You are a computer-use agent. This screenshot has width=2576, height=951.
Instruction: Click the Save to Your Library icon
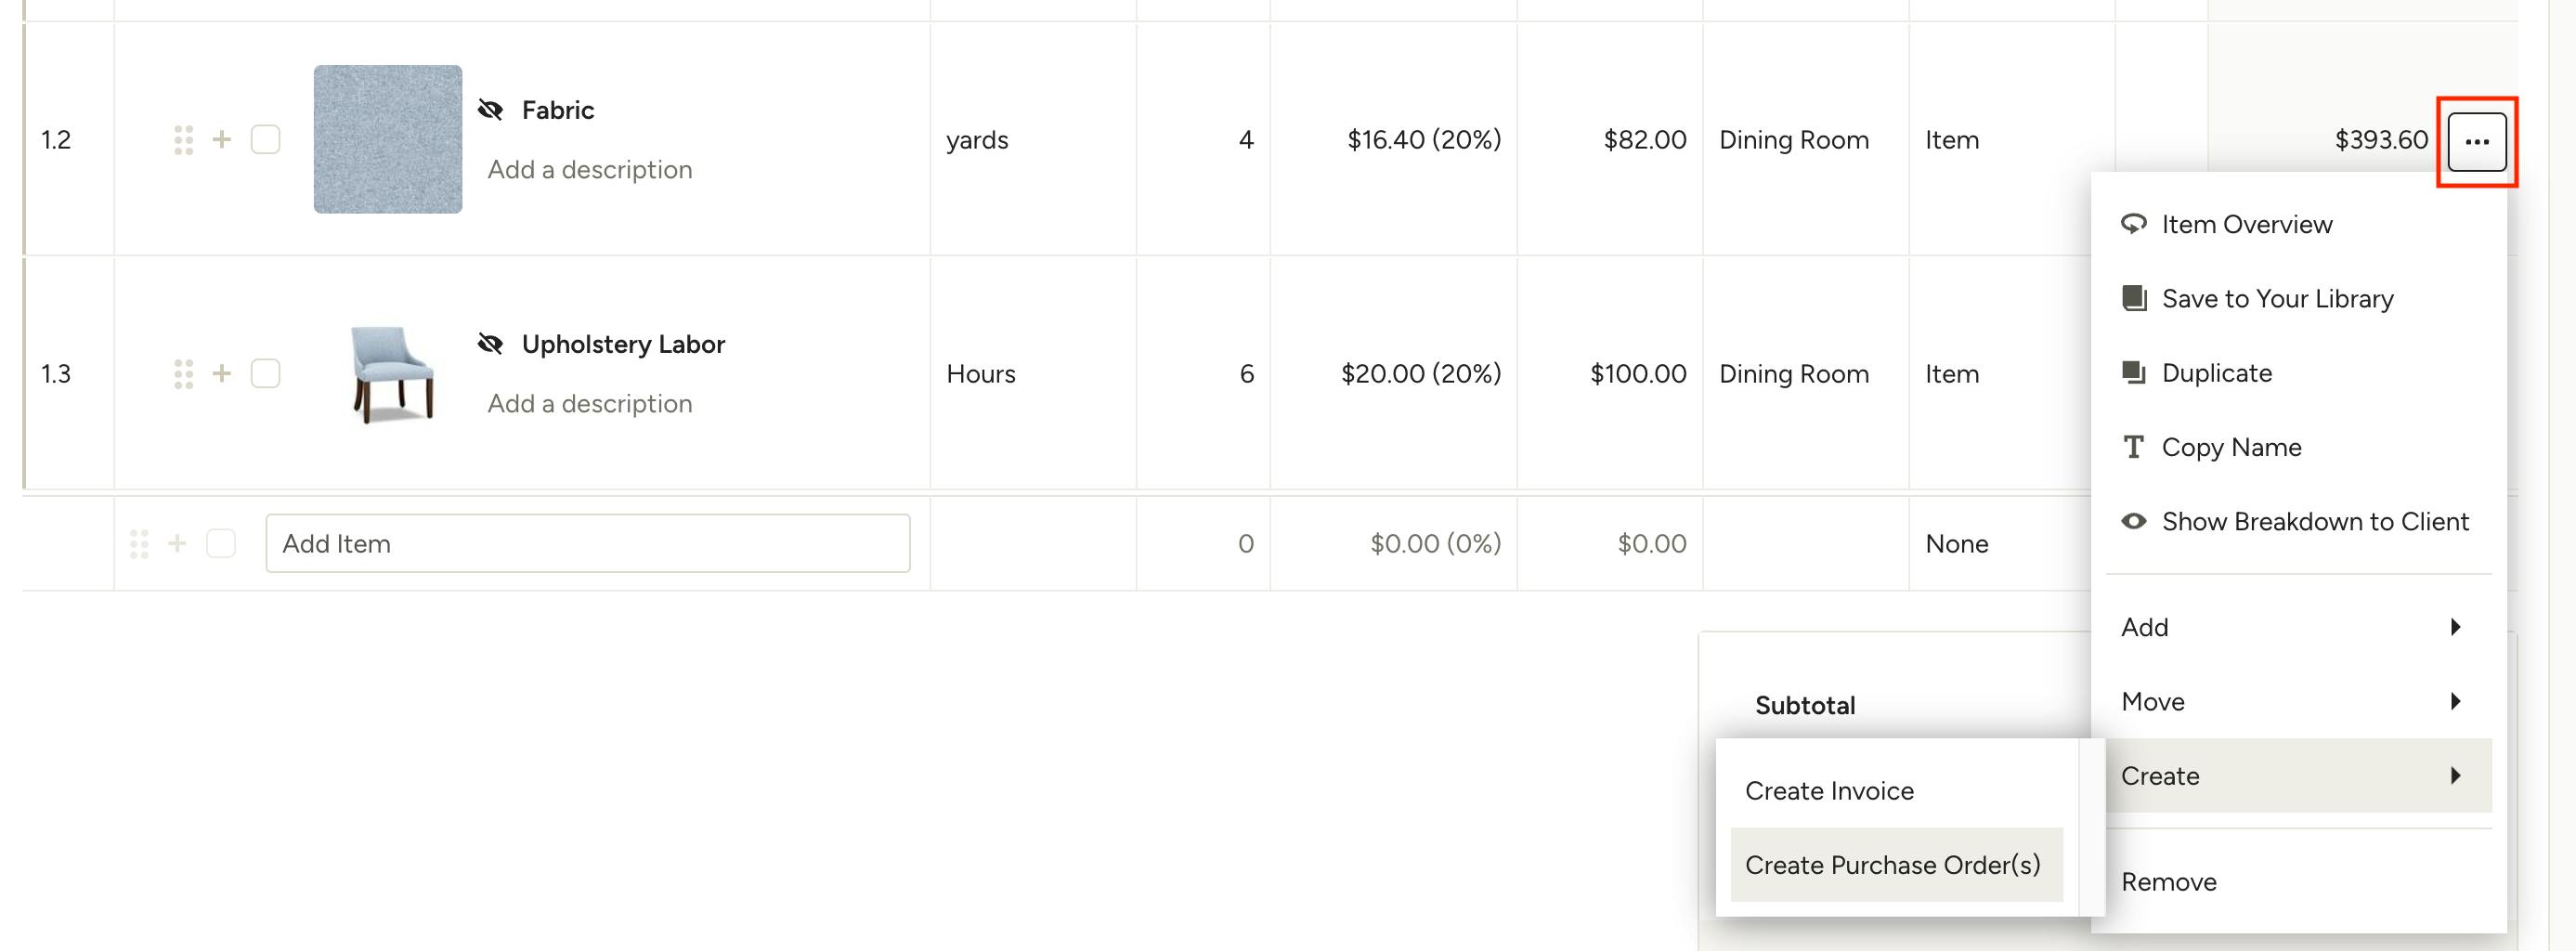point(2133,298)
